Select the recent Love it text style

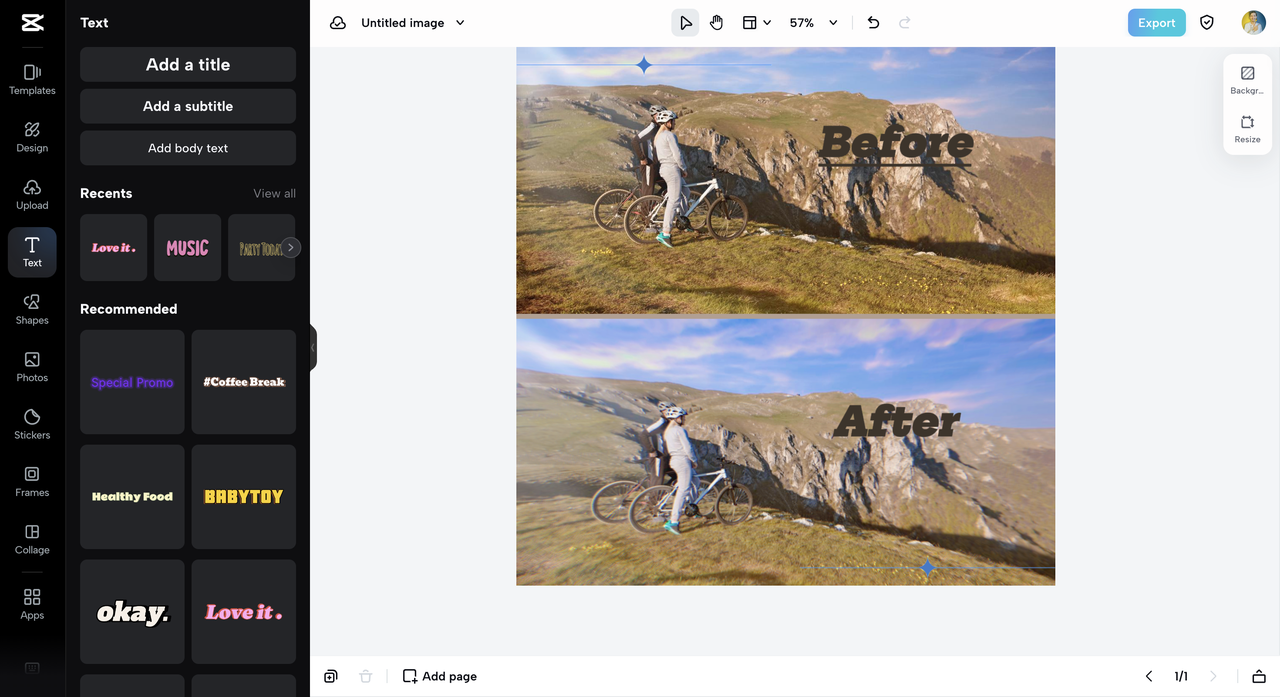113,247
